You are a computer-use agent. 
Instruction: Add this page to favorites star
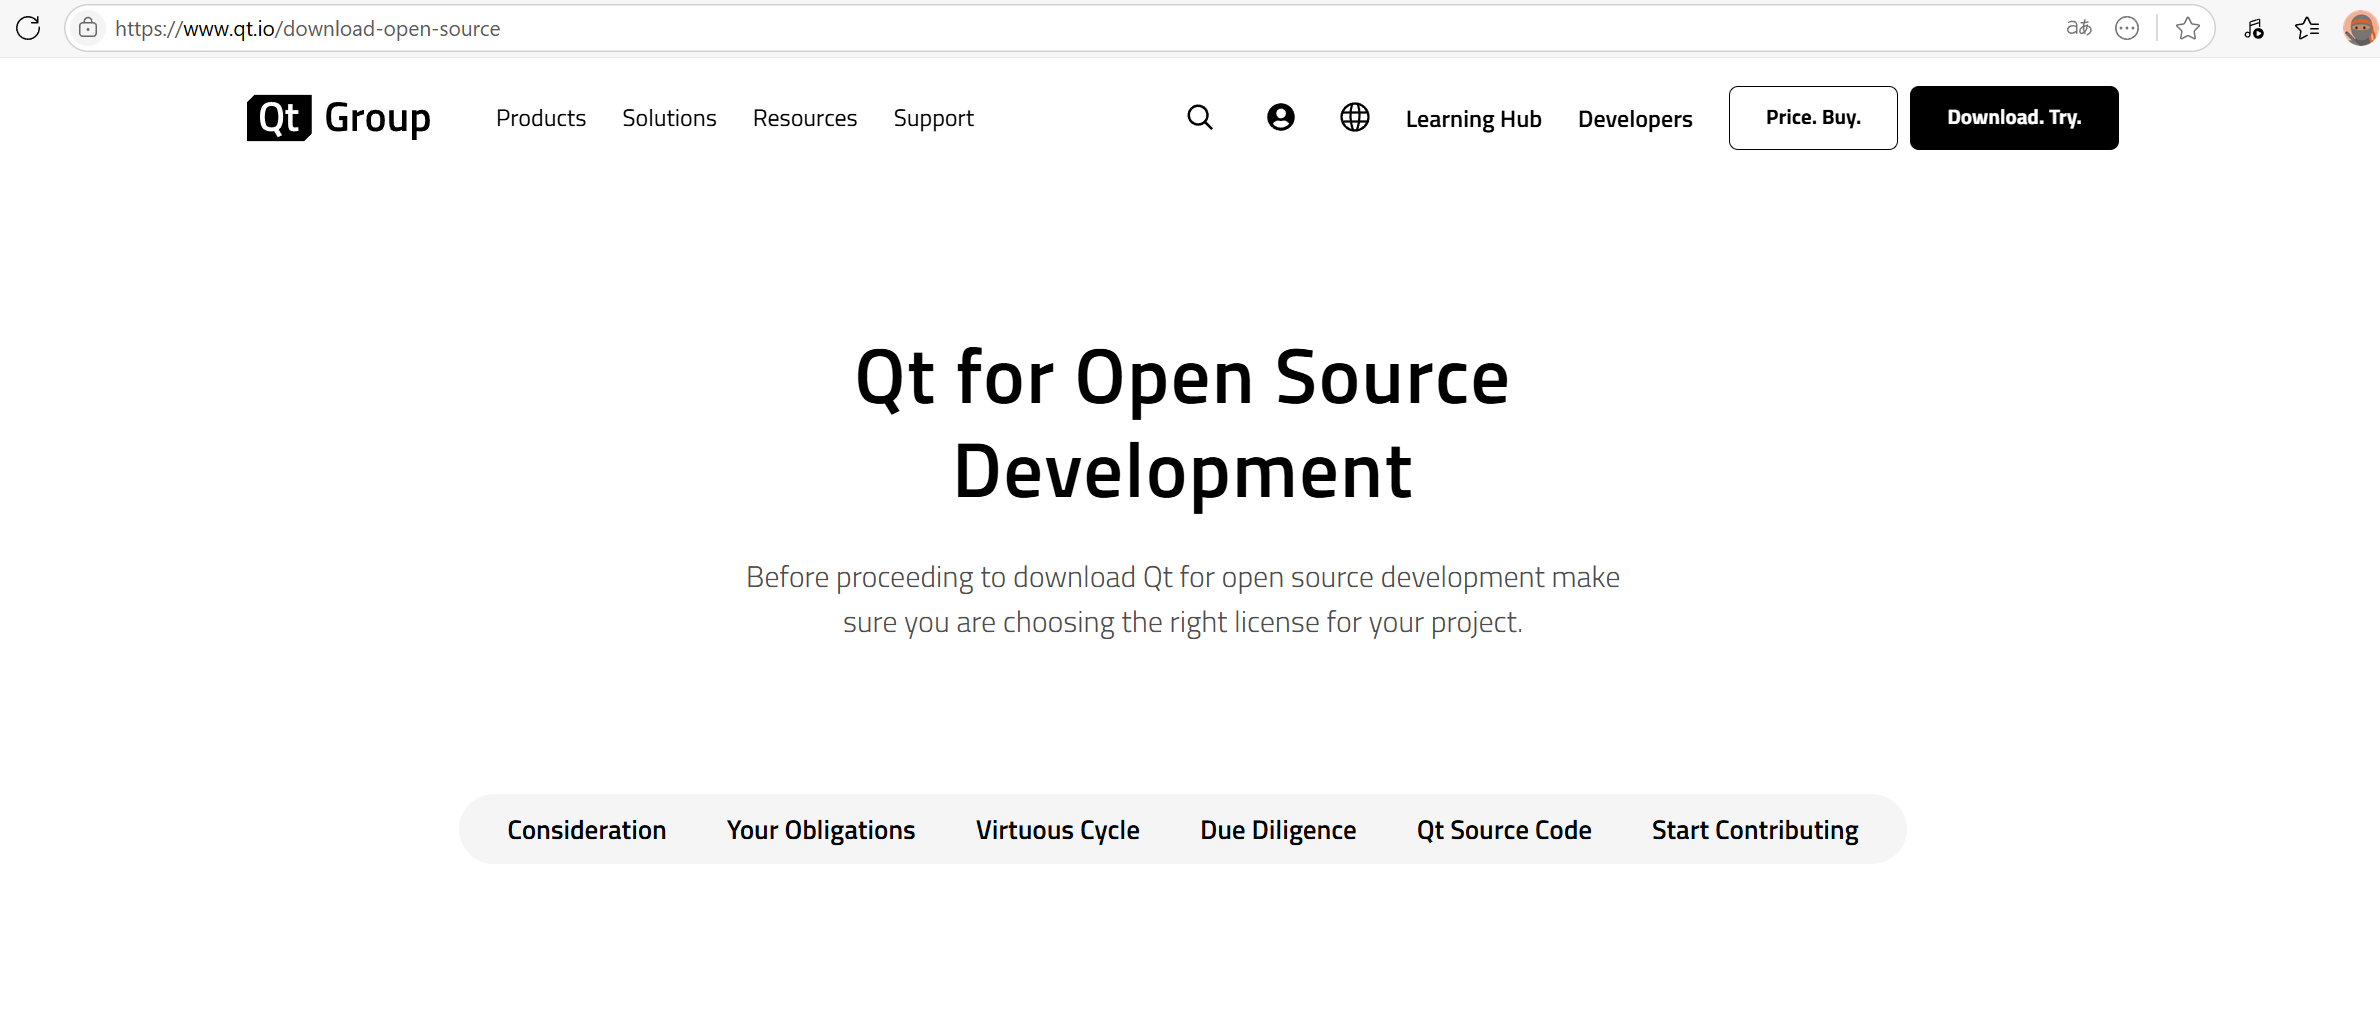click(2188, 28)
